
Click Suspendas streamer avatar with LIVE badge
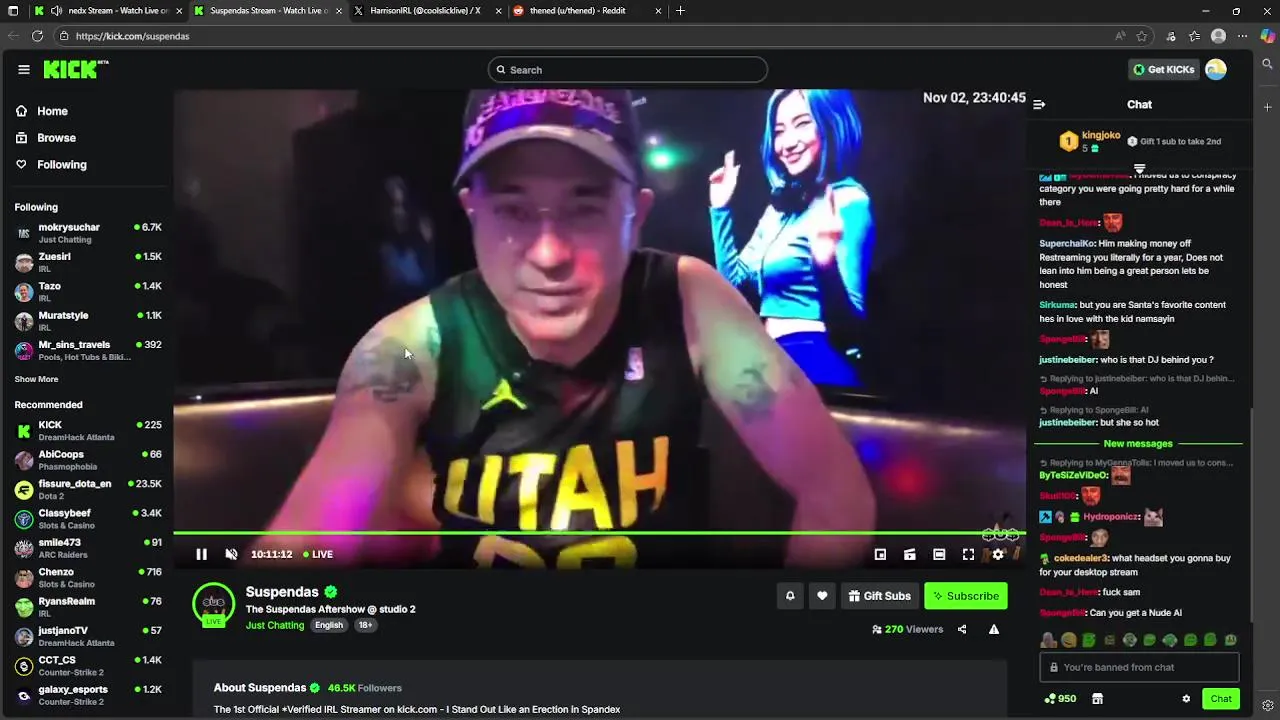coord(213,605)
